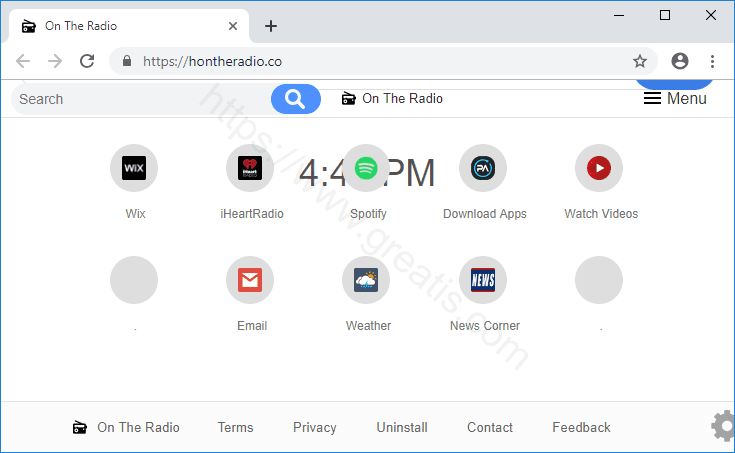This screenshot has width=735, height=453.
Task: Click the Uninstall footer link
Action: pos(402,427)
